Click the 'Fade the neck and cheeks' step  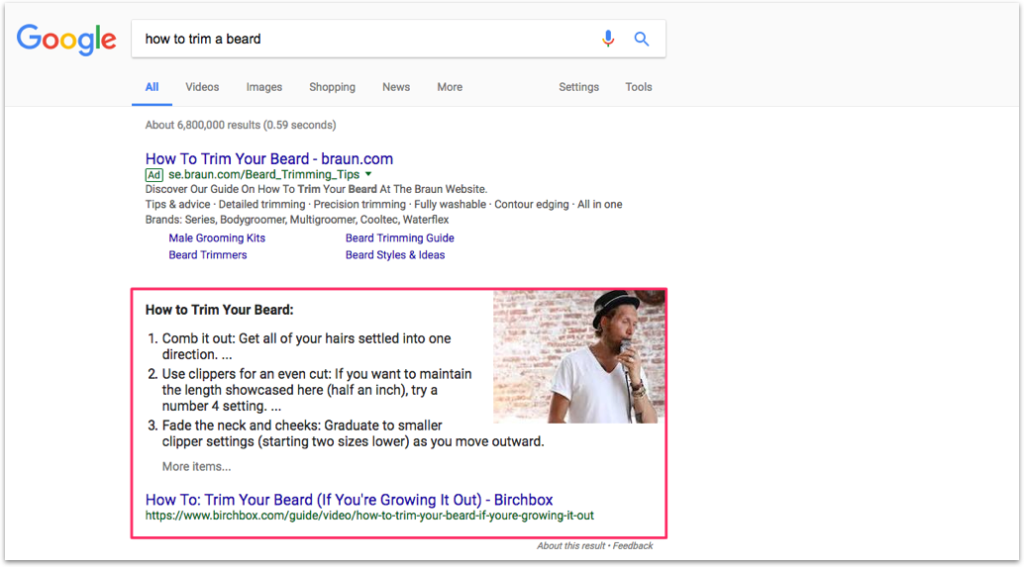click(x=353, y=433)
